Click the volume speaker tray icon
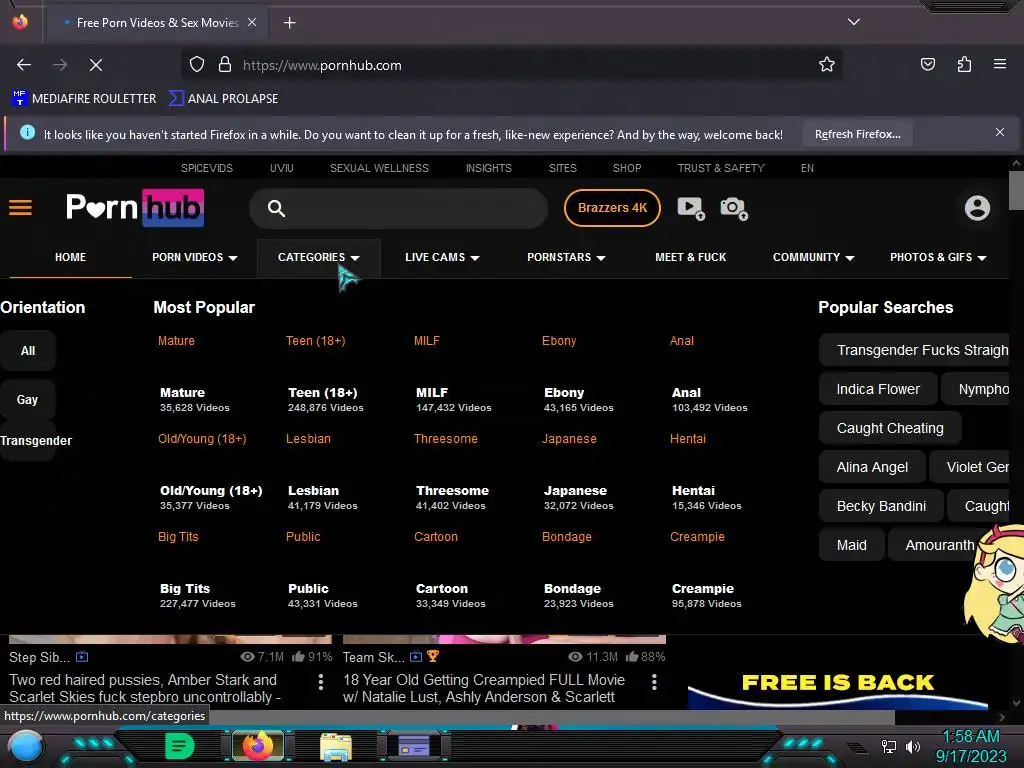The width and height of the screenshot is (1024, 768). (x=912, y=746)
